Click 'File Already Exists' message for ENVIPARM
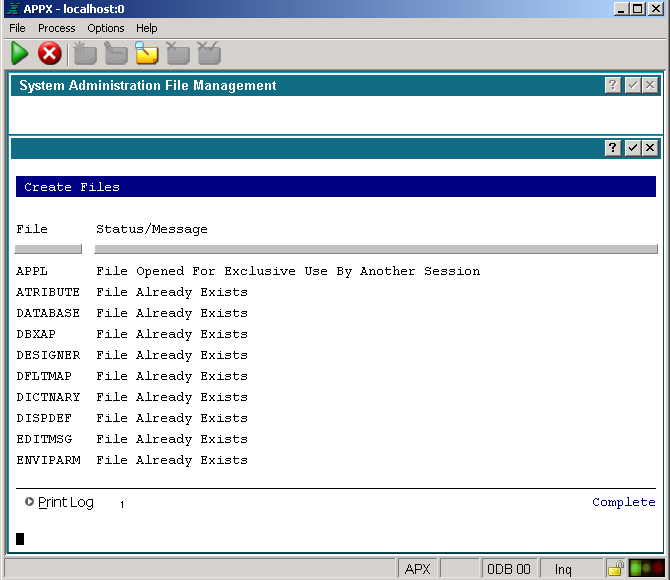 [x=172, y=460]
